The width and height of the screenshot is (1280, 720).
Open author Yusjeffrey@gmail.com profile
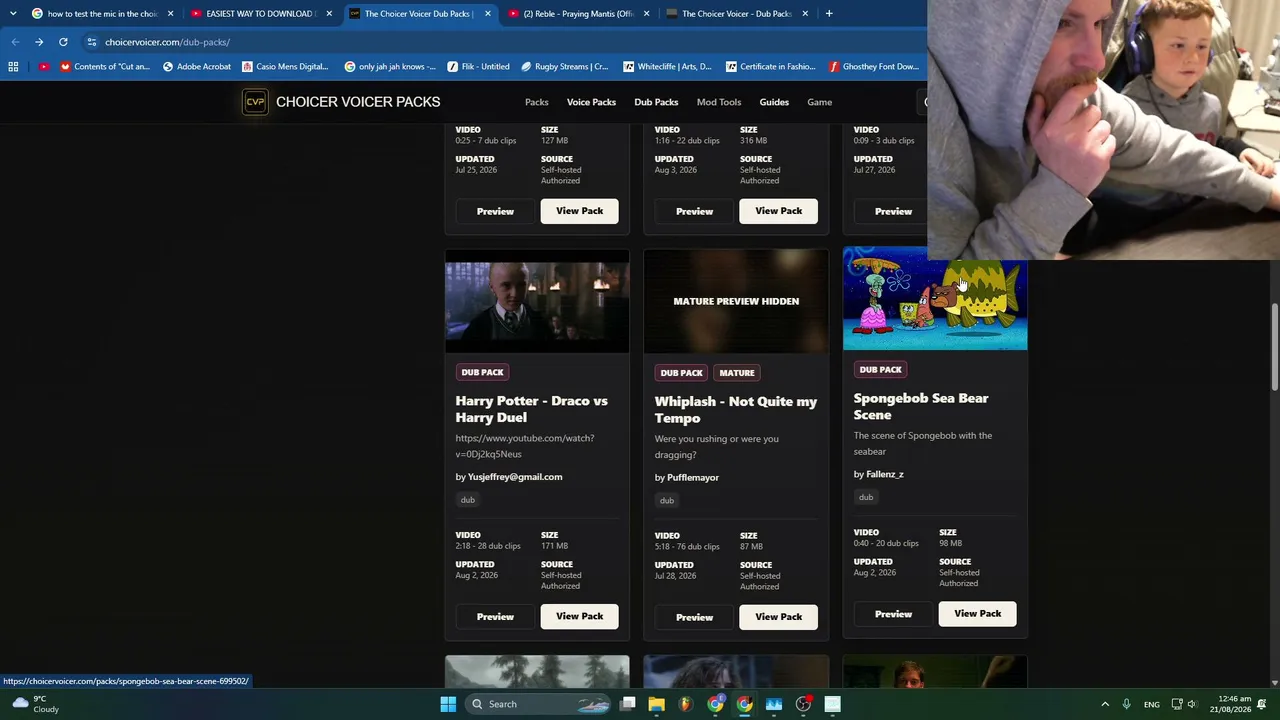click(x=515, y=477)
